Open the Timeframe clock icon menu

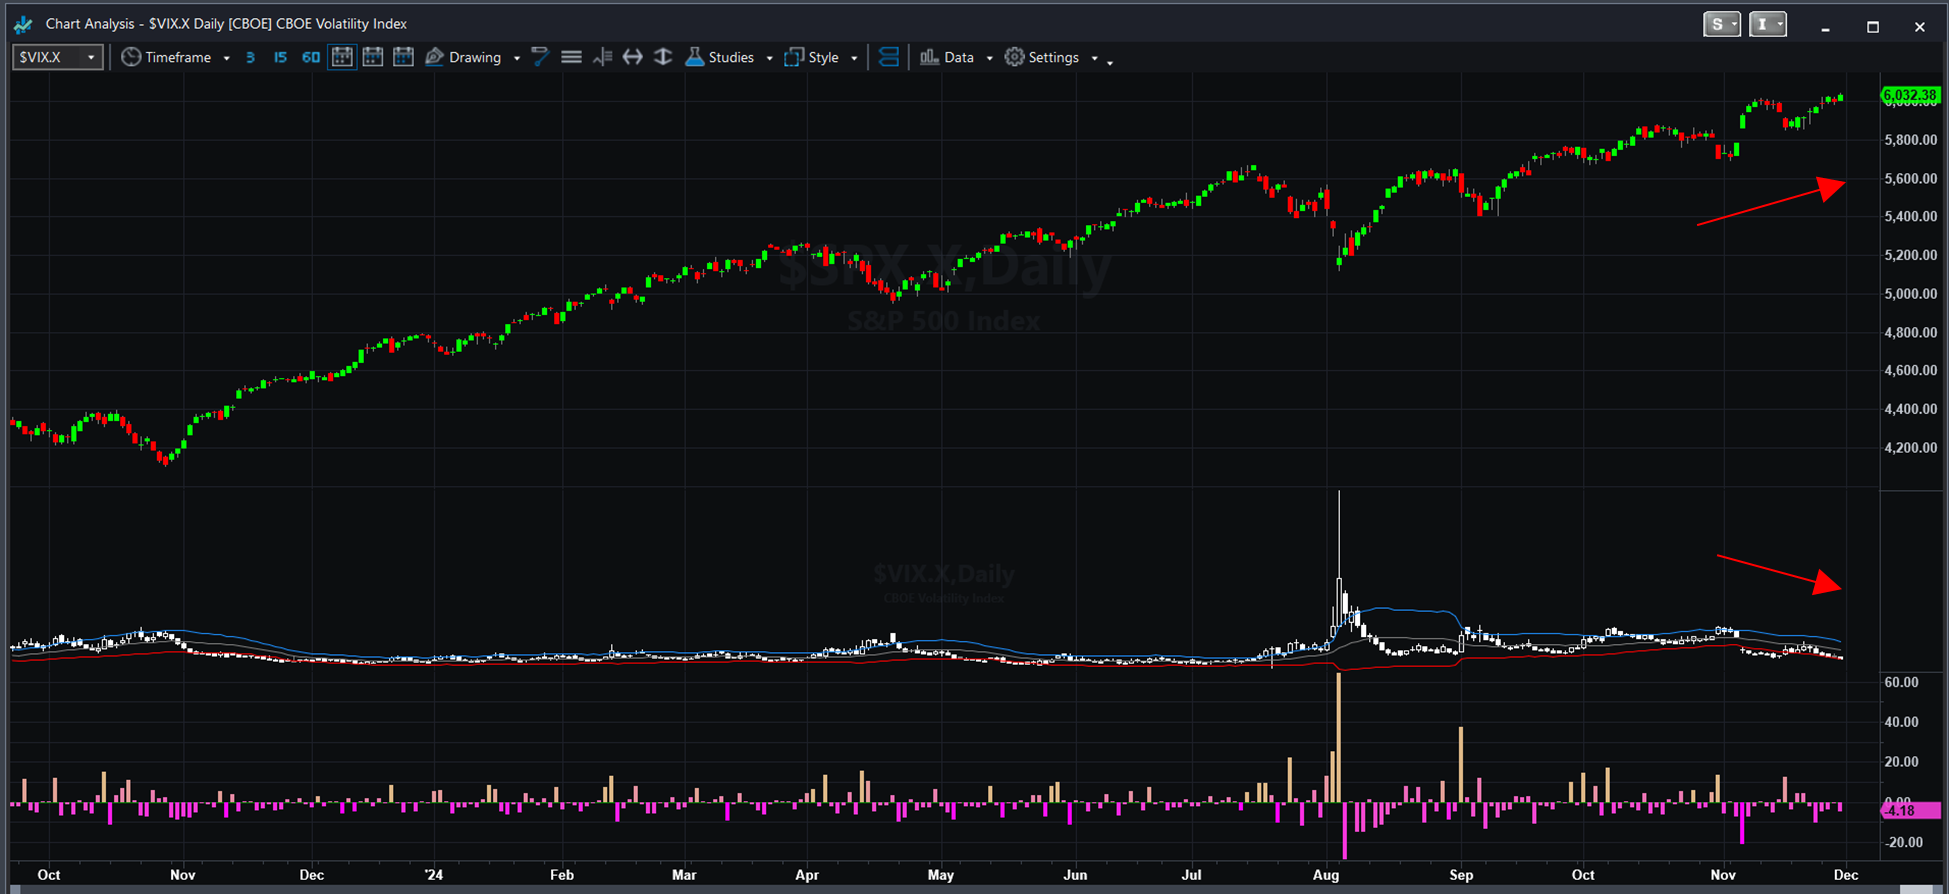[x=131, y=57]
